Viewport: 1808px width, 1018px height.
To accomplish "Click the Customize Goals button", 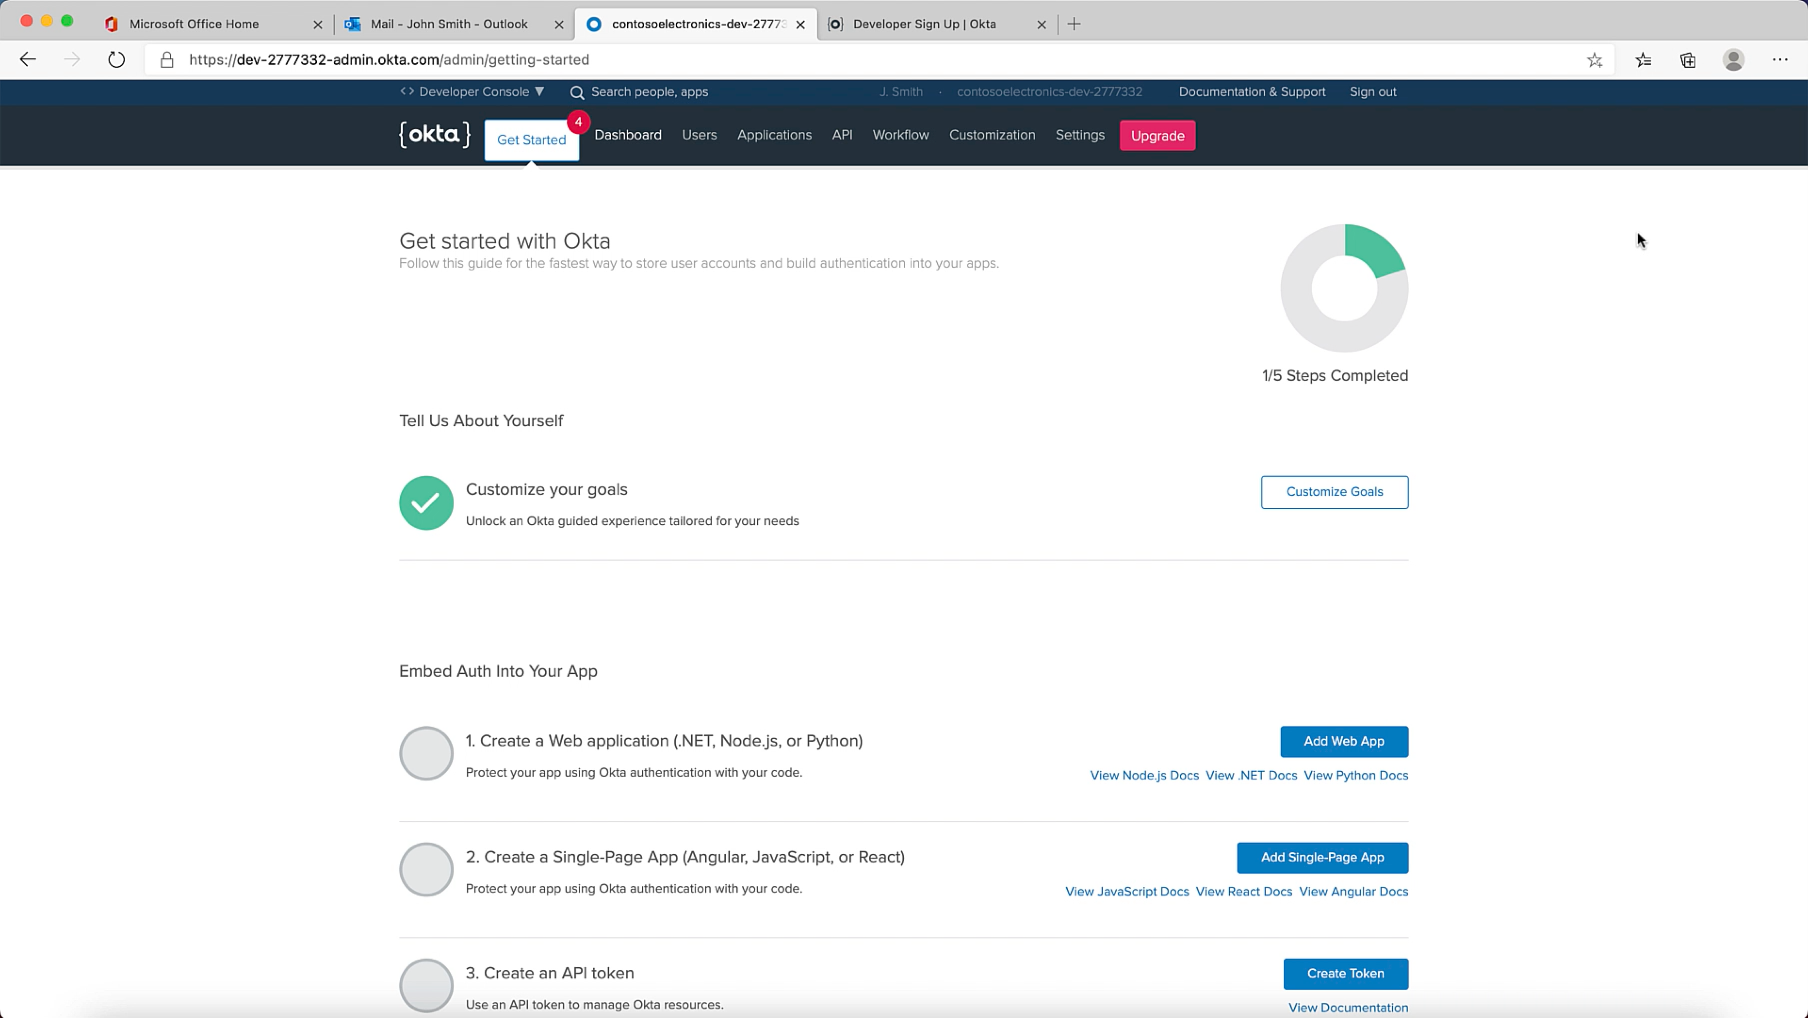I will coord(1334,492).
